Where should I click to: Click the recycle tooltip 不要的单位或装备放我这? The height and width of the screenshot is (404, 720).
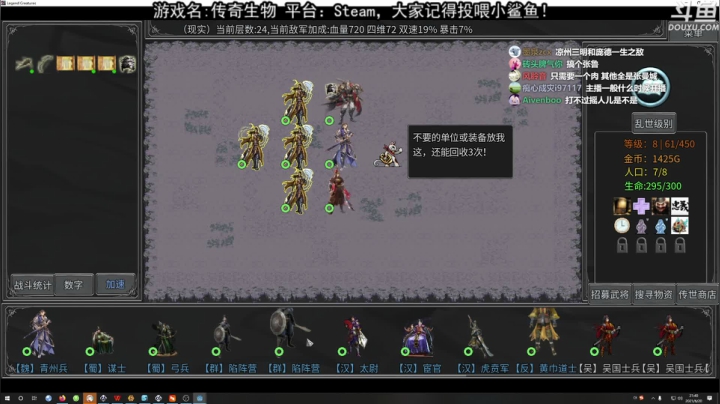pyautogui.click(x=460, y=152)
